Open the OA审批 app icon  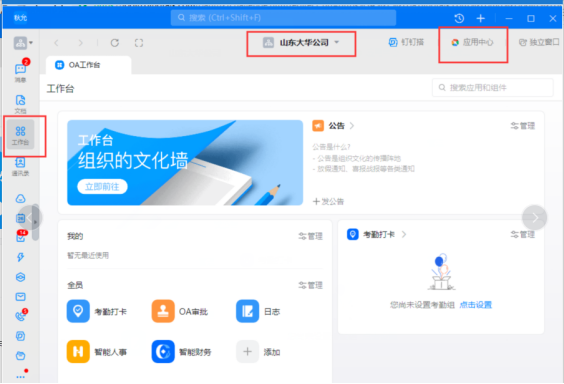[x=163, y=311]
